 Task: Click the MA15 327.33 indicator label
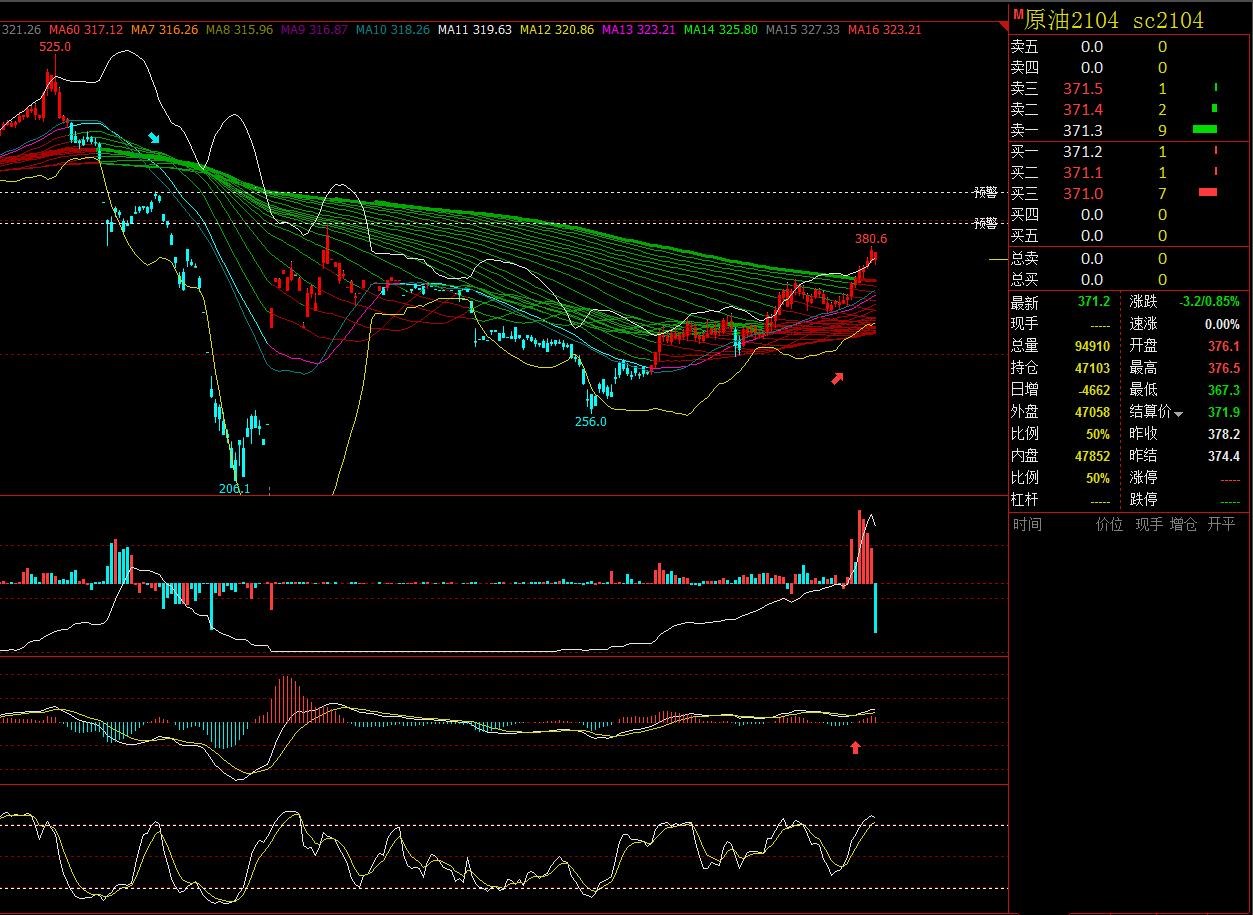[803, 30]
